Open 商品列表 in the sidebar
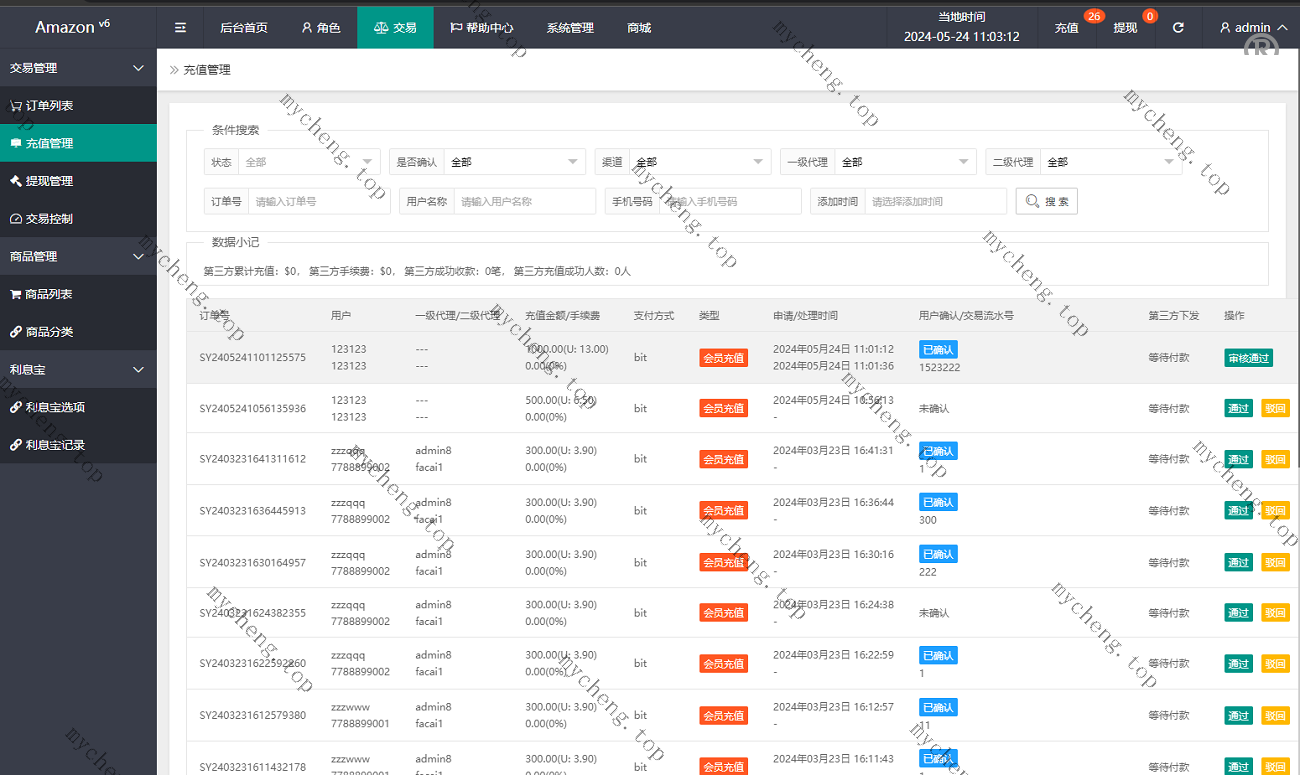This screenshot has height=775, width=1300. click(49, 295)
